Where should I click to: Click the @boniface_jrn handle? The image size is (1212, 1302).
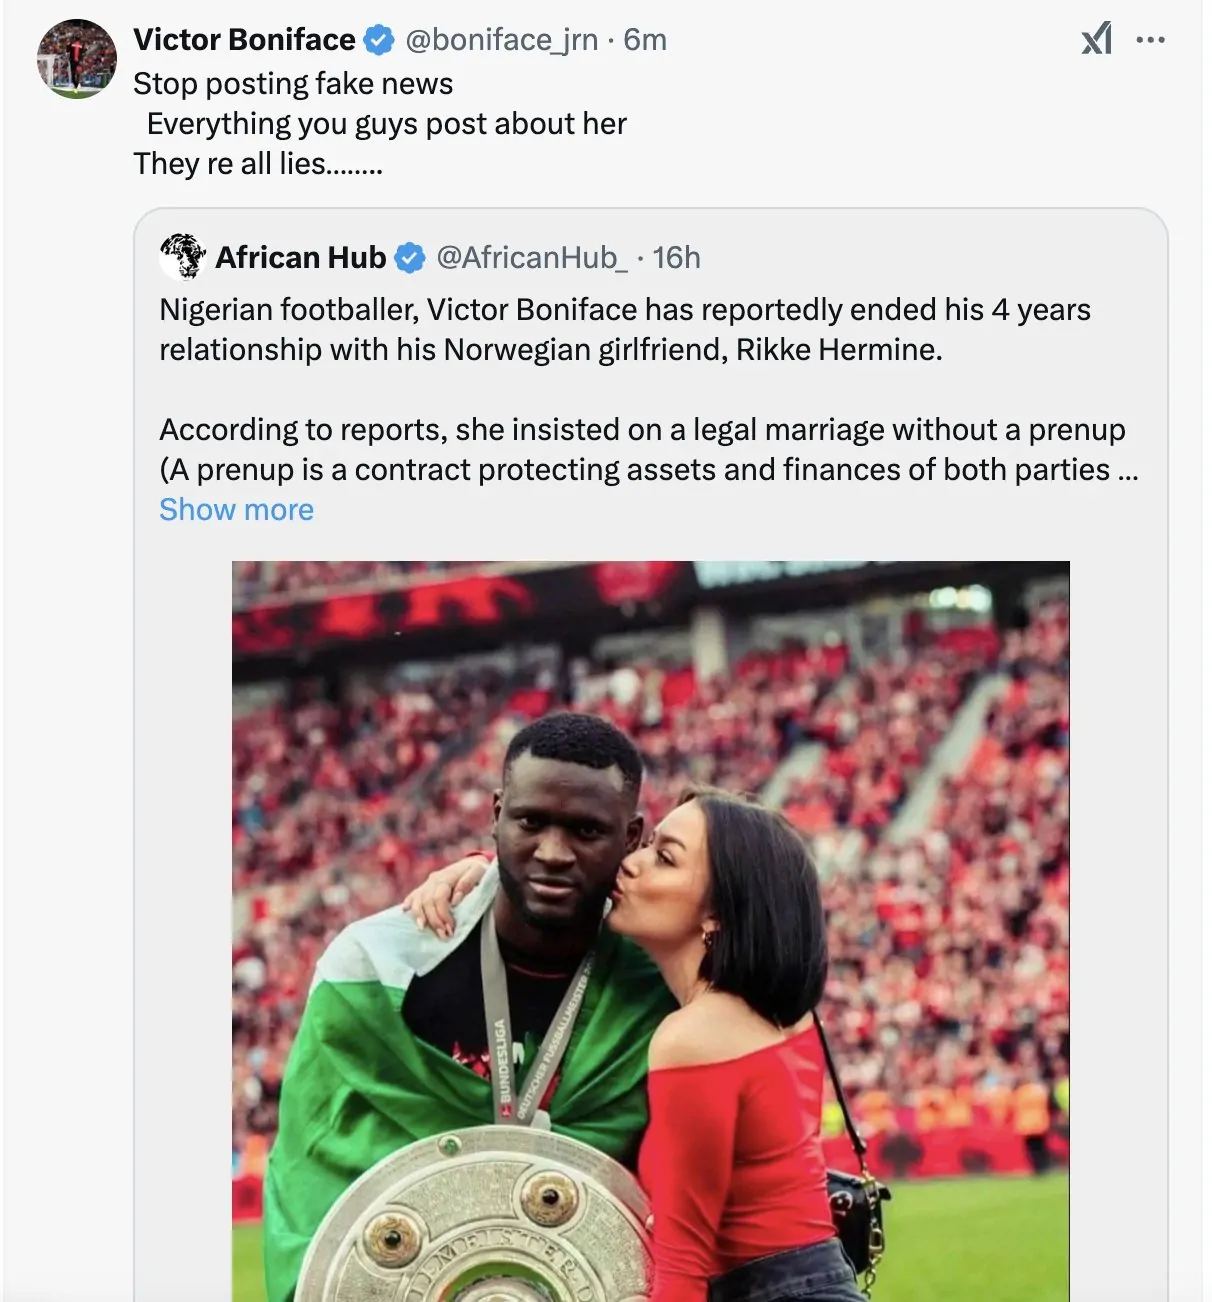pyautogui.click(x=501, y=40)
